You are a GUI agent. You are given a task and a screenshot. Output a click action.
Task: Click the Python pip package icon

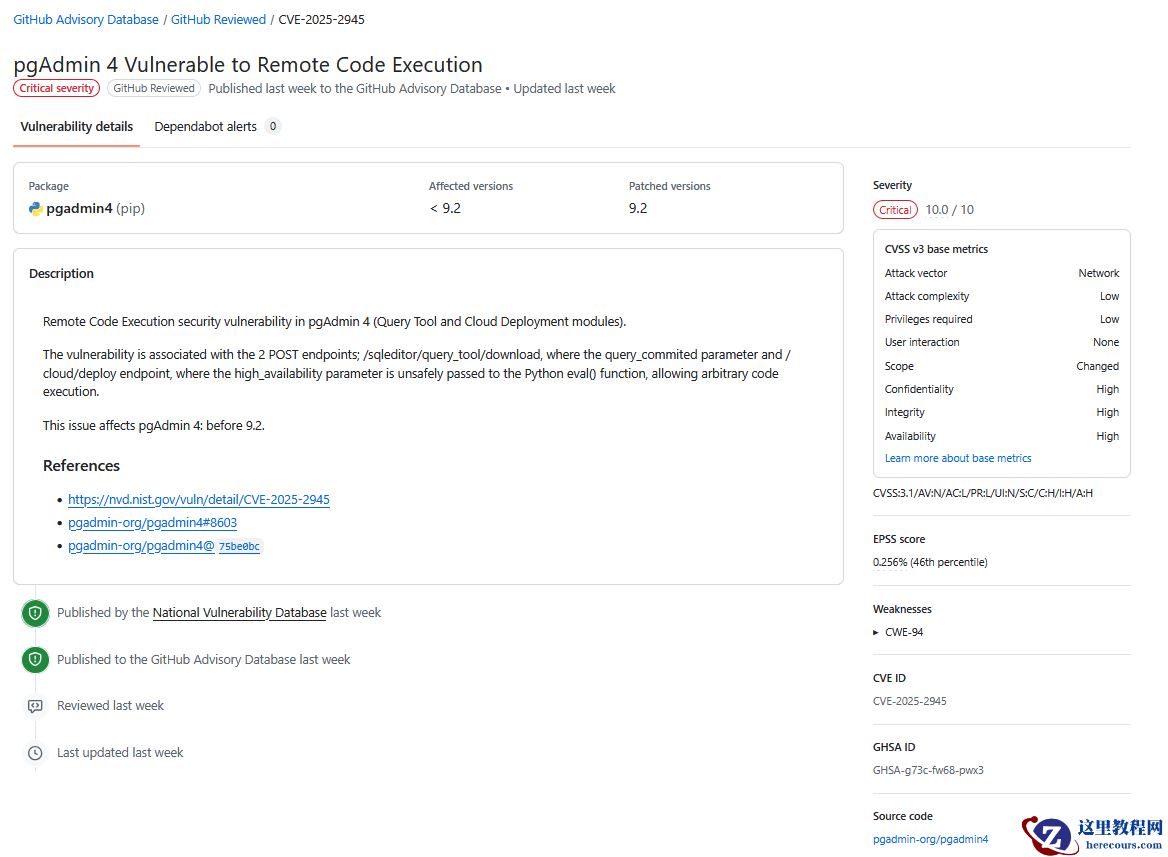coord(36,209)
